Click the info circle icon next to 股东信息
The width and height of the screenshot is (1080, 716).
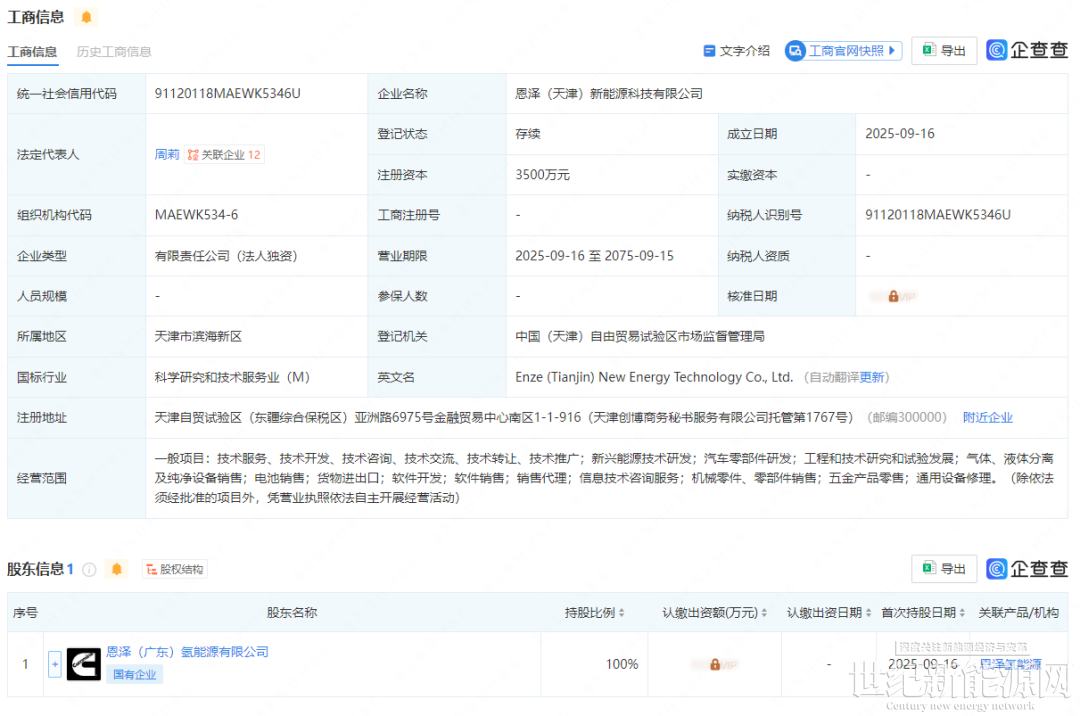90,570
